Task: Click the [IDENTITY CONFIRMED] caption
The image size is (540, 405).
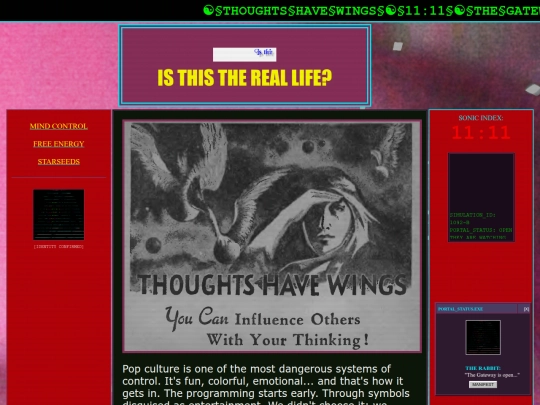Action: click(59, 247)
